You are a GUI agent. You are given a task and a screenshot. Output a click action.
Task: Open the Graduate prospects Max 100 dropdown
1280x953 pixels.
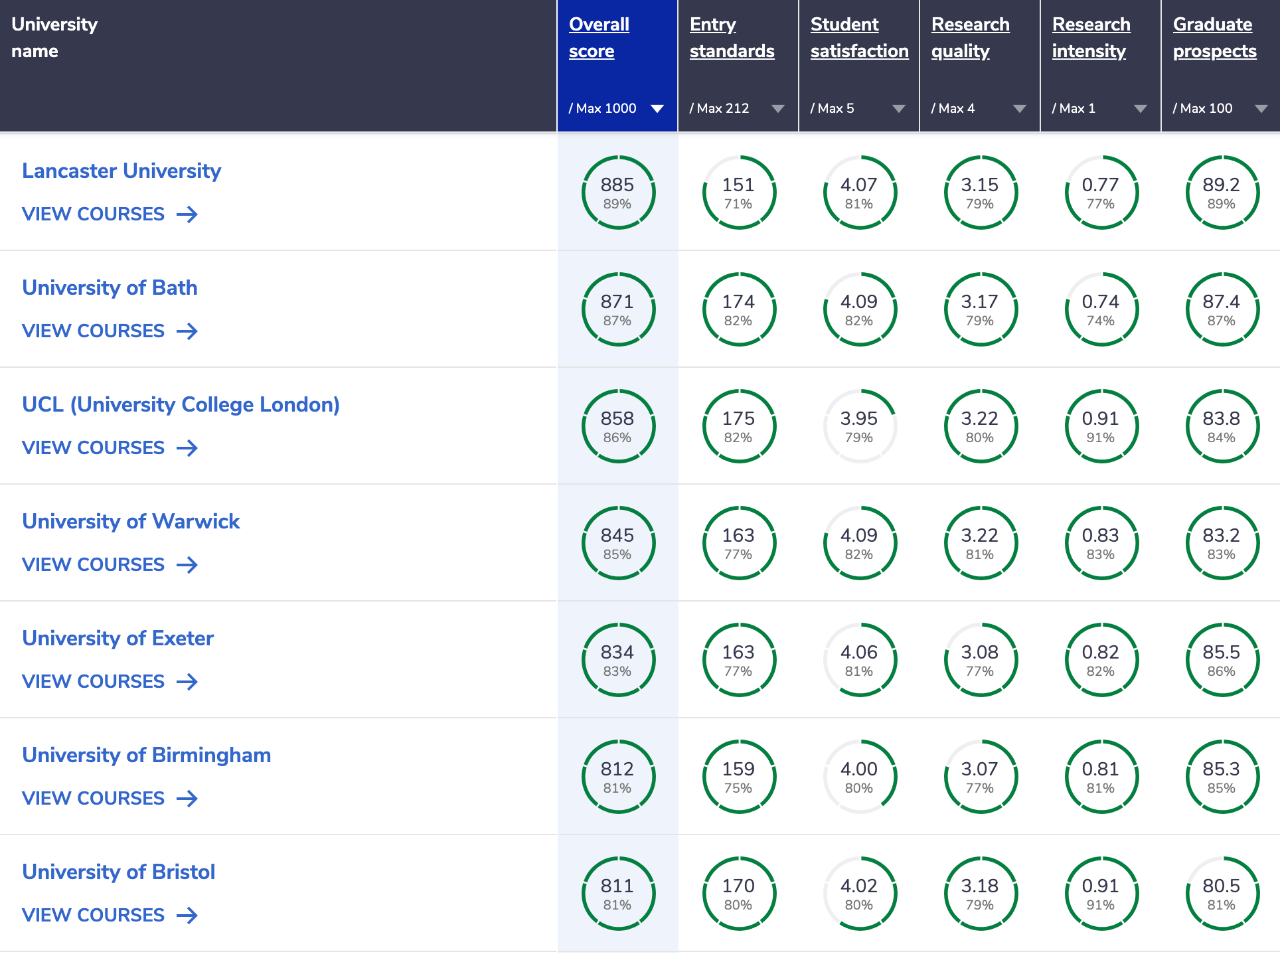[1261, 109]
